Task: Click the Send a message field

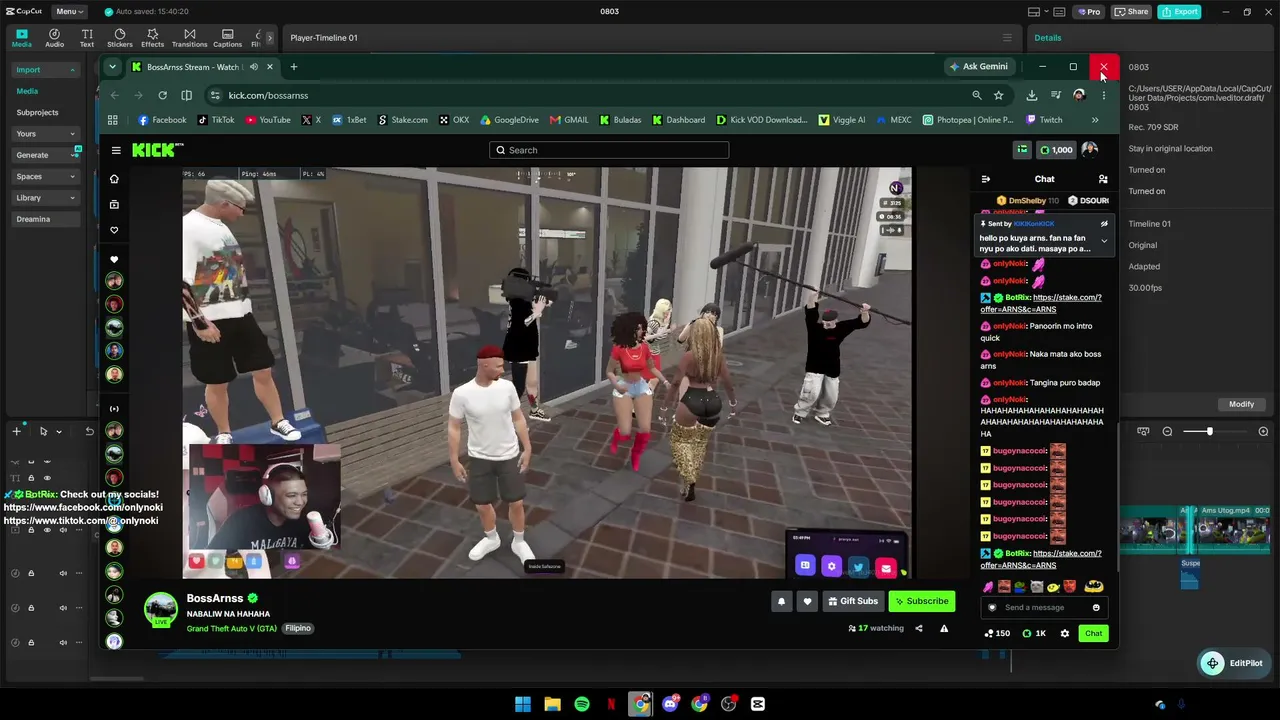Action: [x=1044, y=607]
